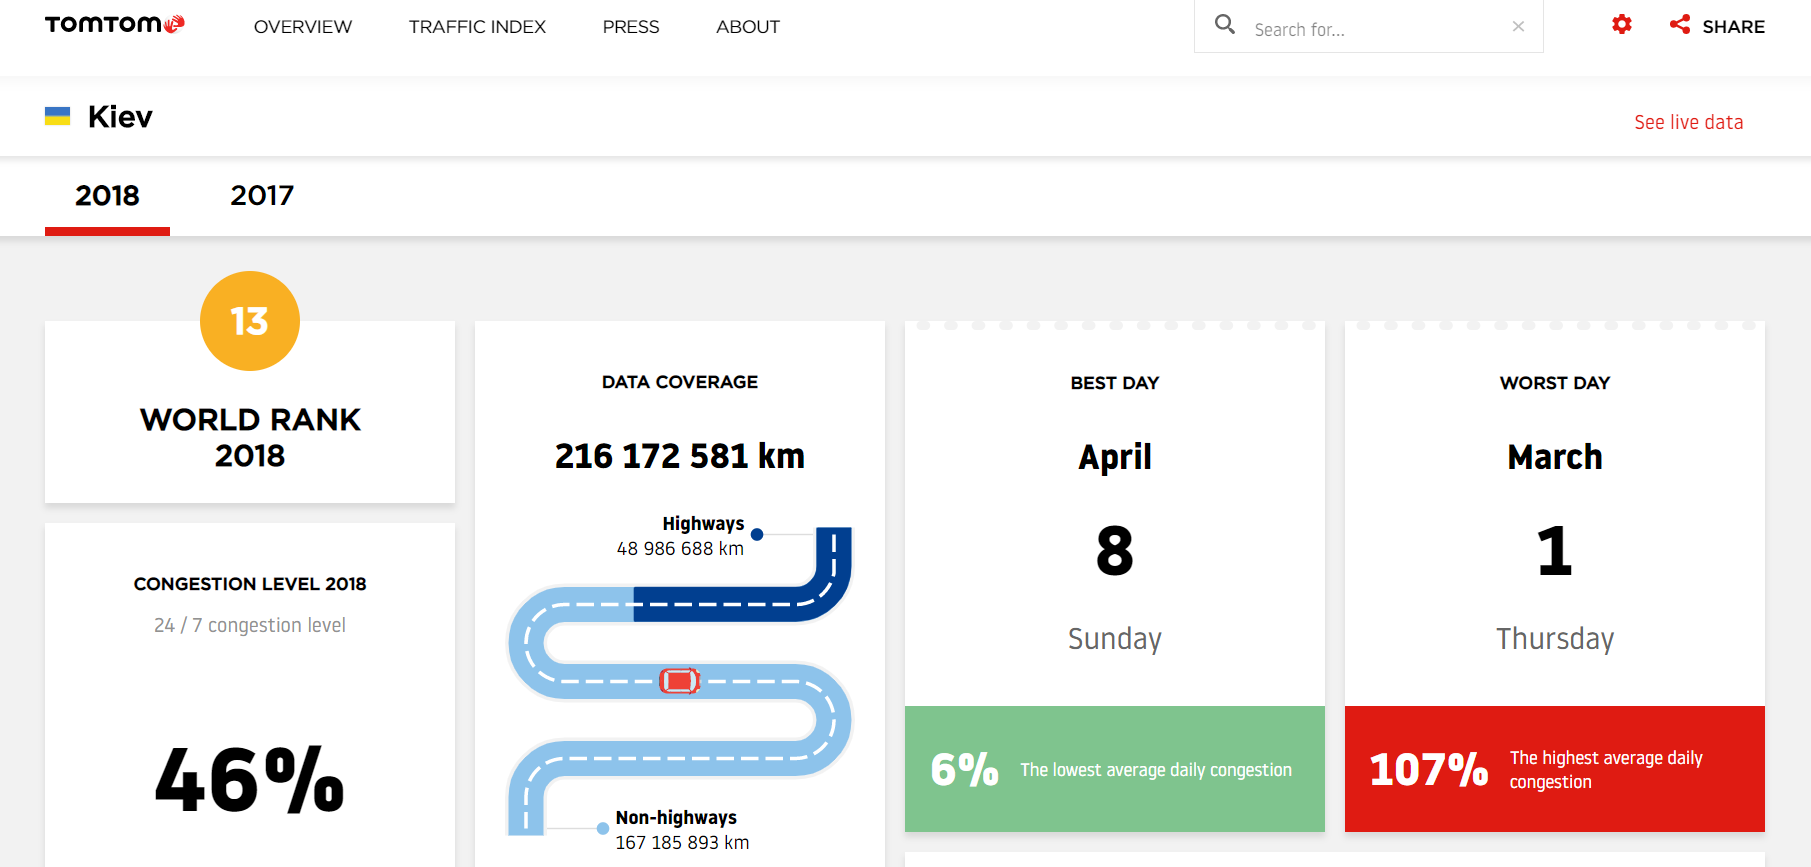Click the Non-highways 167 185 893 km value

[x=682, y=843]
